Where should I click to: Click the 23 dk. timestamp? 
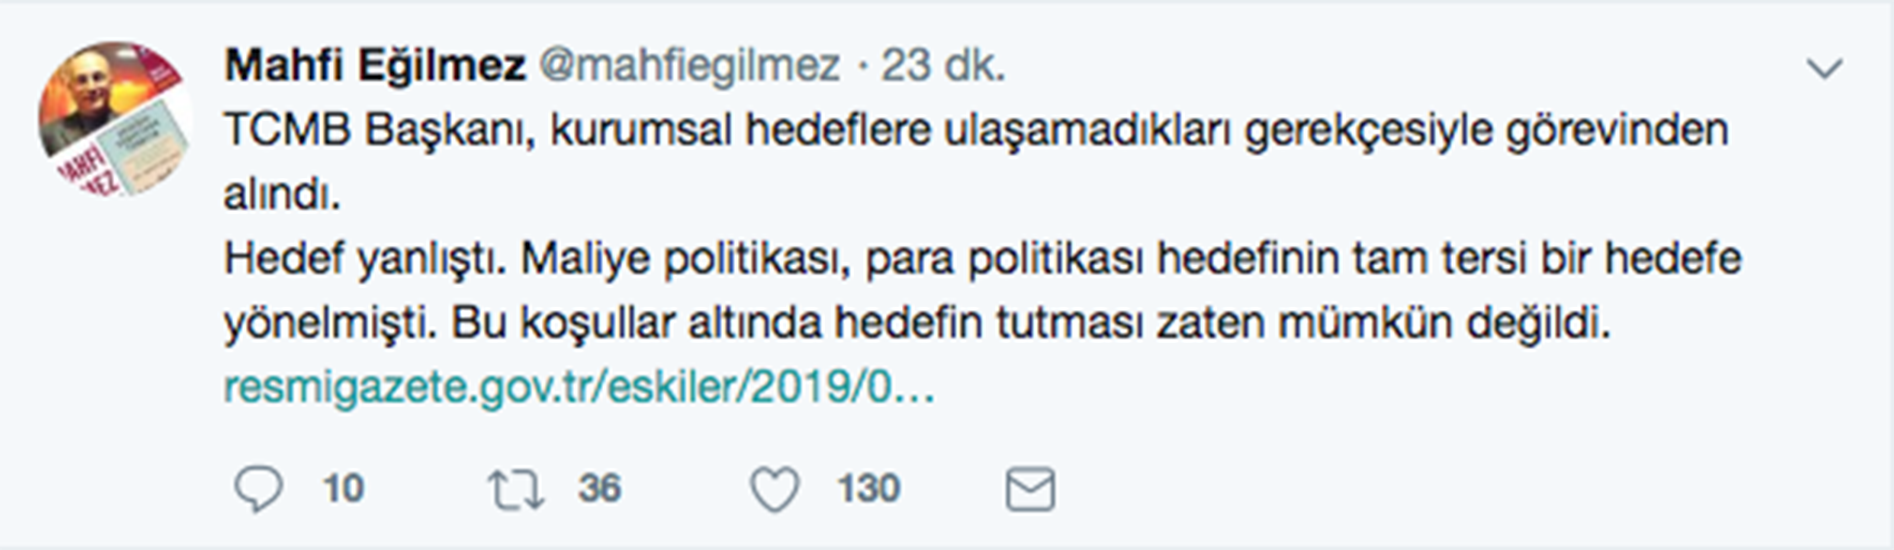coord(943,66)
